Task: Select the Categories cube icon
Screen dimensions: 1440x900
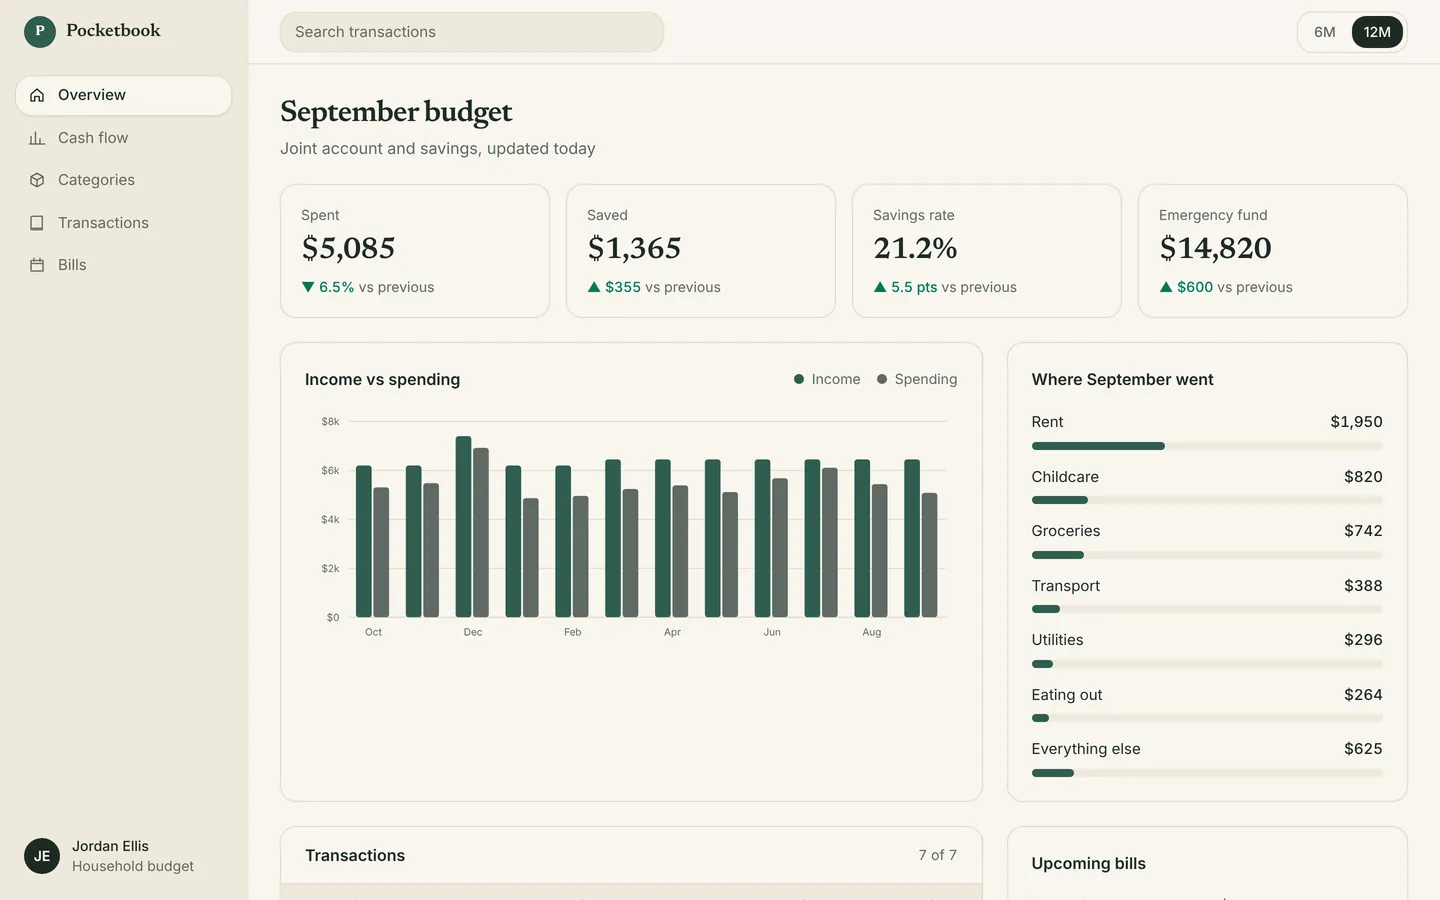Action: tap(37, 180)
